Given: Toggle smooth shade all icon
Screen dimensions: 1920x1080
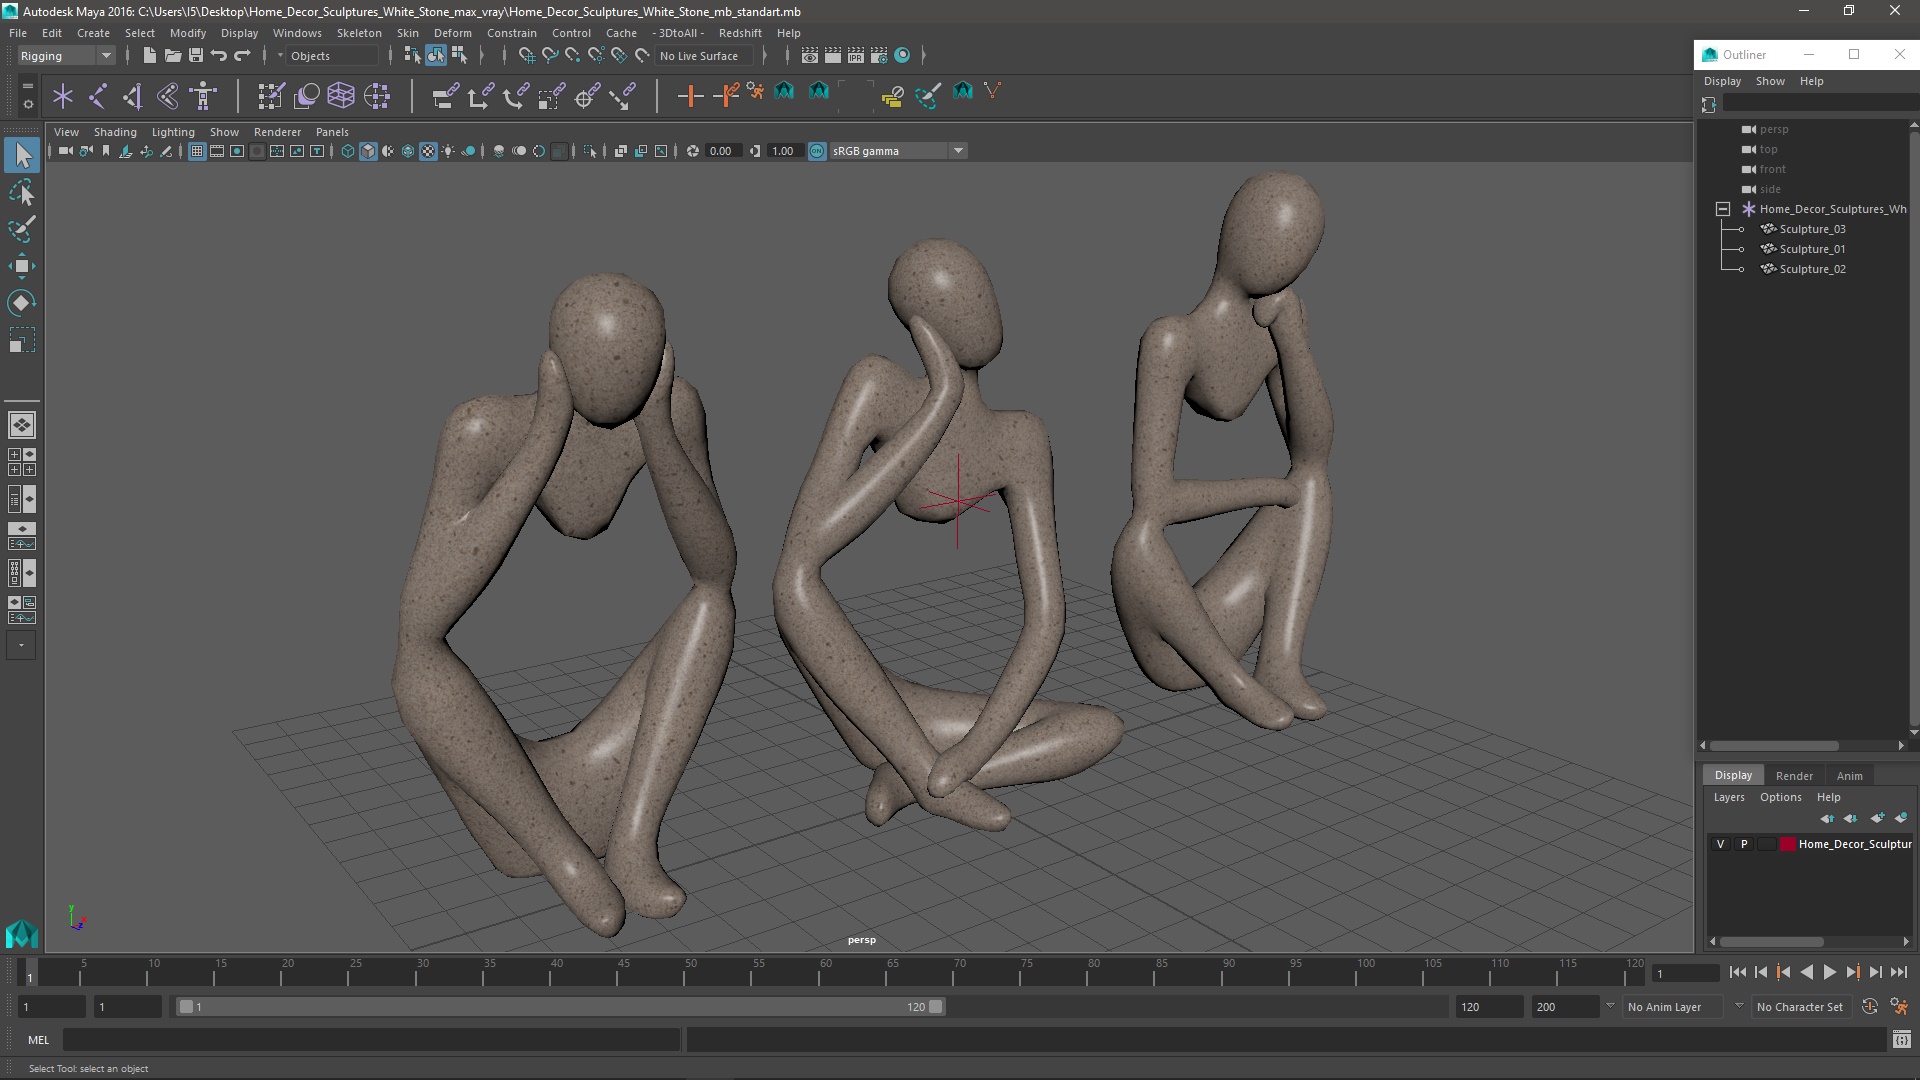Looking at the screenshot, I should coord(368,151).
